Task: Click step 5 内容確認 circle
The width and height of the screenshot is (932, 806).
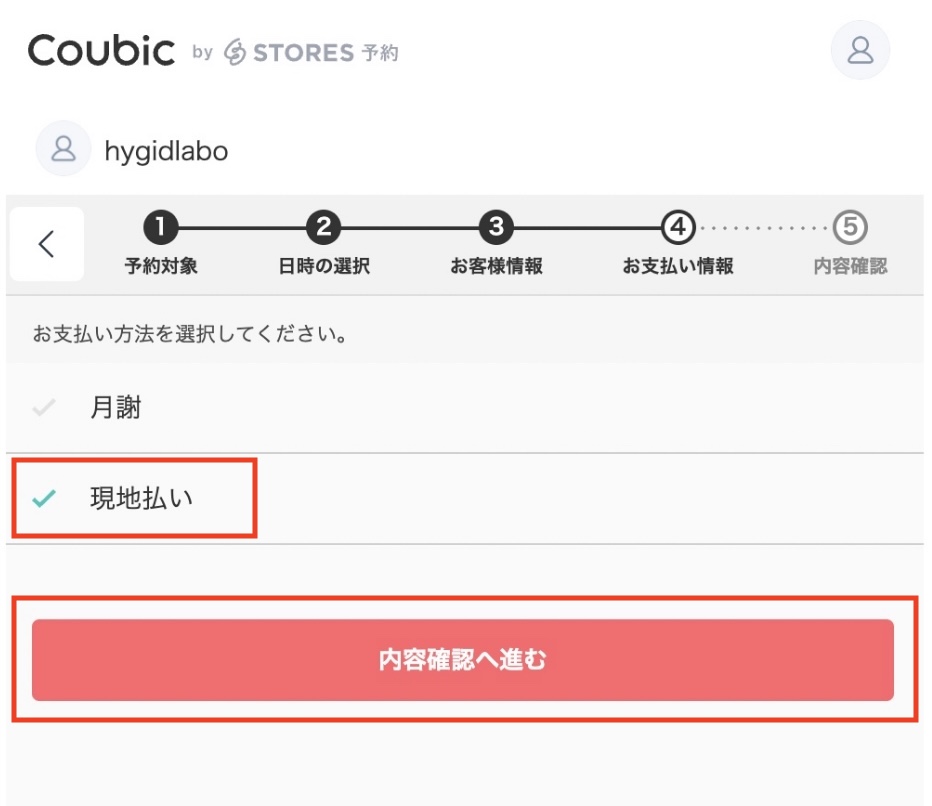Action: pyautogui.click(x=850, y=228)
